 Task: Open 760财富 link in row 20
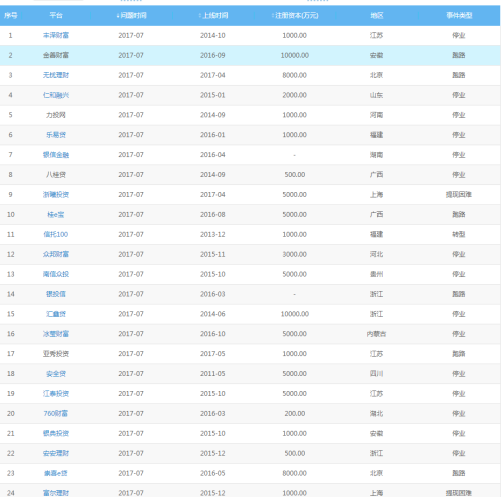coord(56,413)
